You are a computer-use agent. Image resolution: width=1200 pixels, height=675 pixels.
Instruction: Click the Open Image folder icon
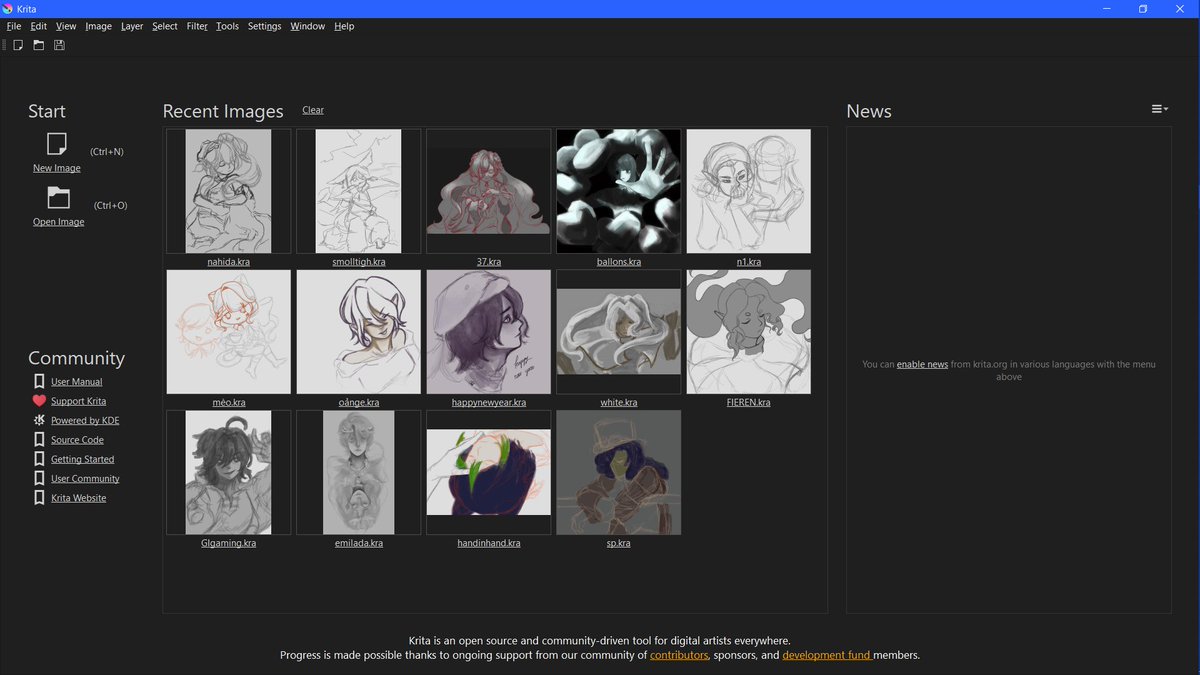[x=58, y=197]
